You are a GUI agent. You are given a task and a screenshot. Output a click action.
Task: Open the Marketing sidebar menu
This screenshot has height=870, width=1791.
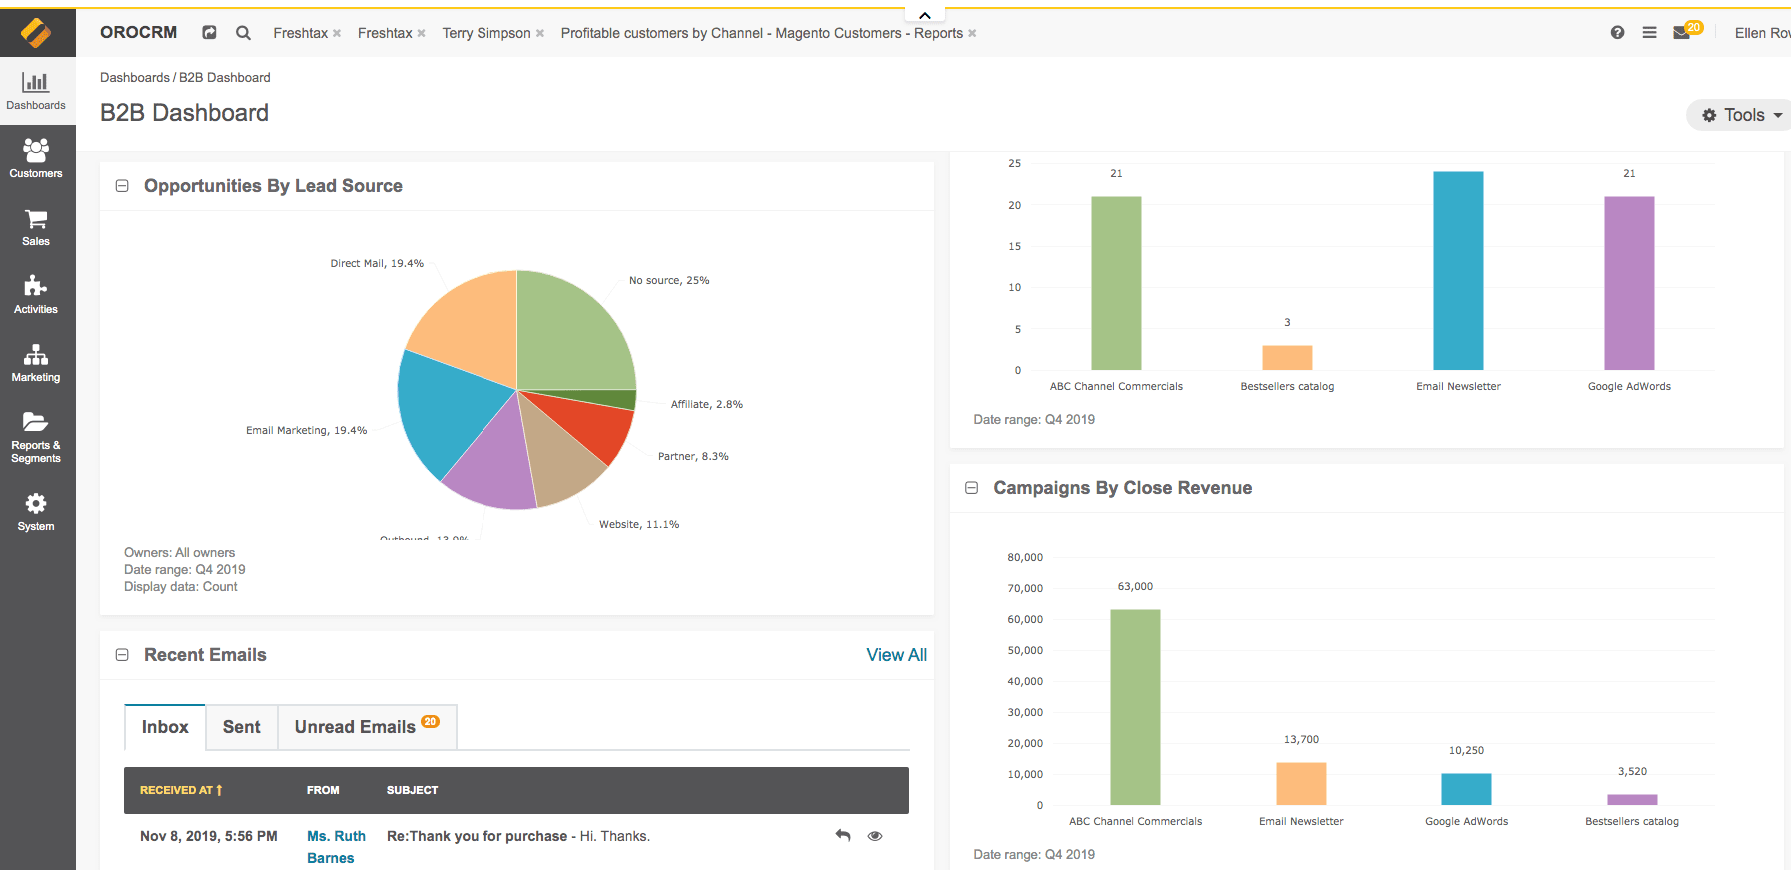tap(36, 363)
